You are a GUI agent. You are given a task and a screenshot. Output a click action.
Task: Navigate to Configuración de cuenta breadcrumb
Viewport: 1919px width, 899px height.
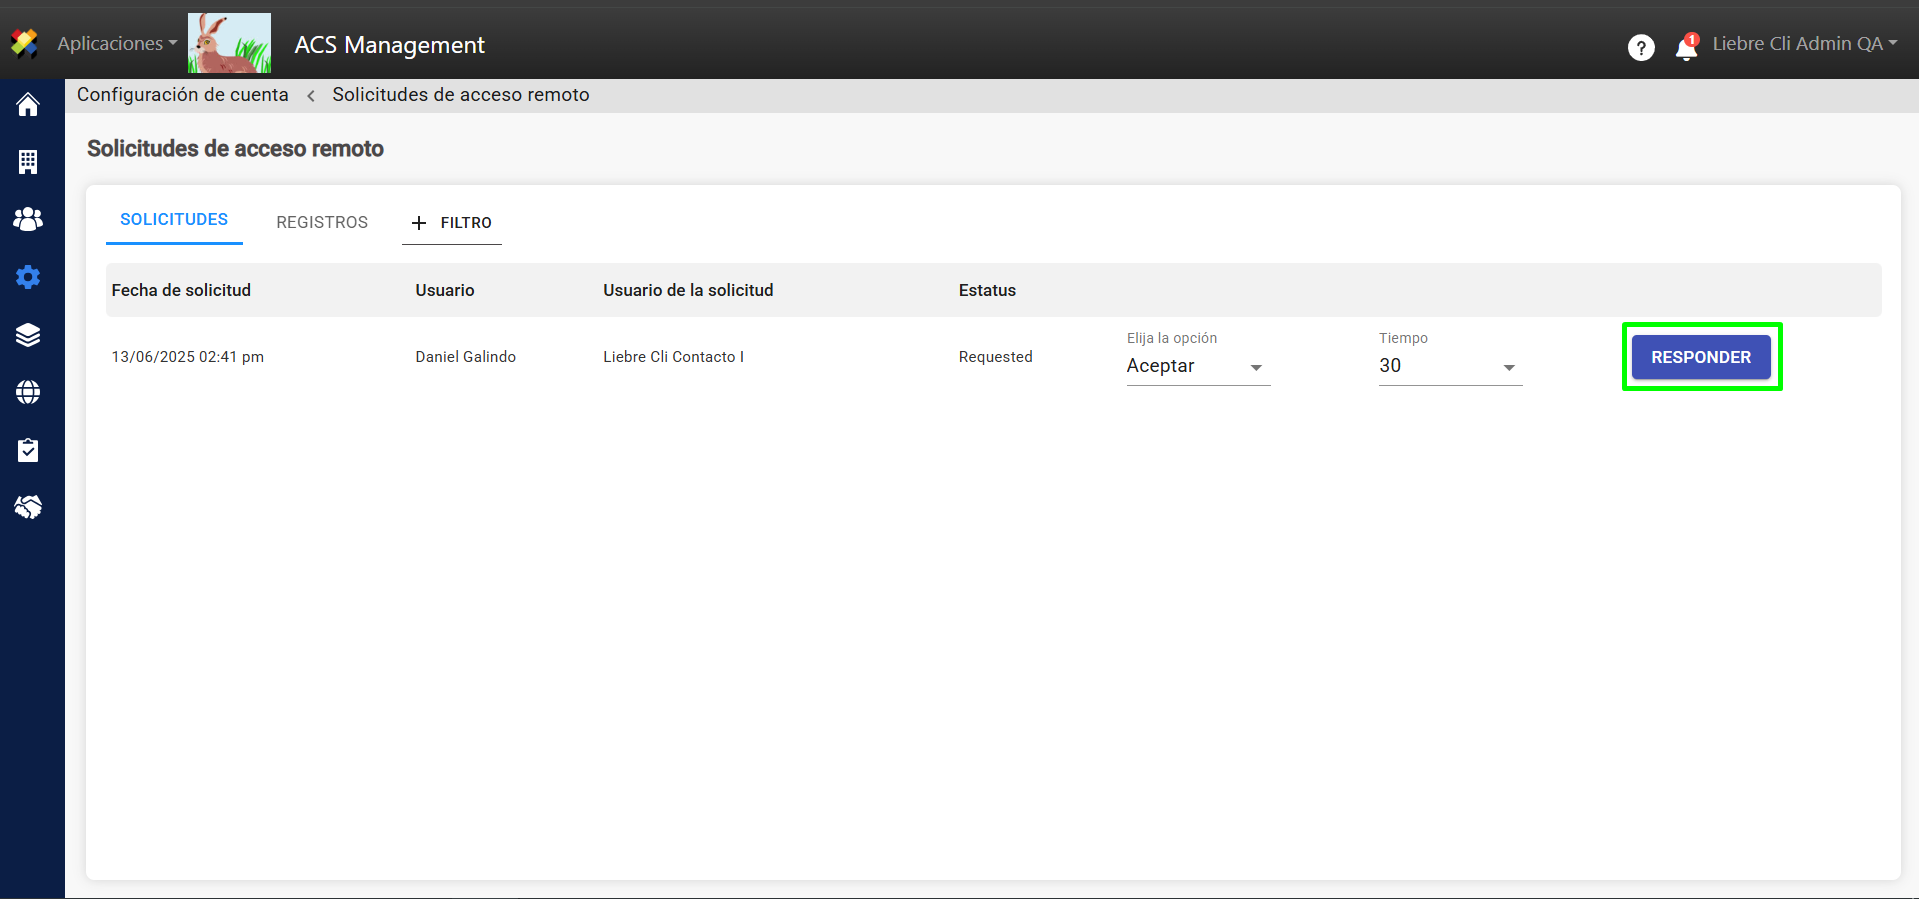click(183, 95)
